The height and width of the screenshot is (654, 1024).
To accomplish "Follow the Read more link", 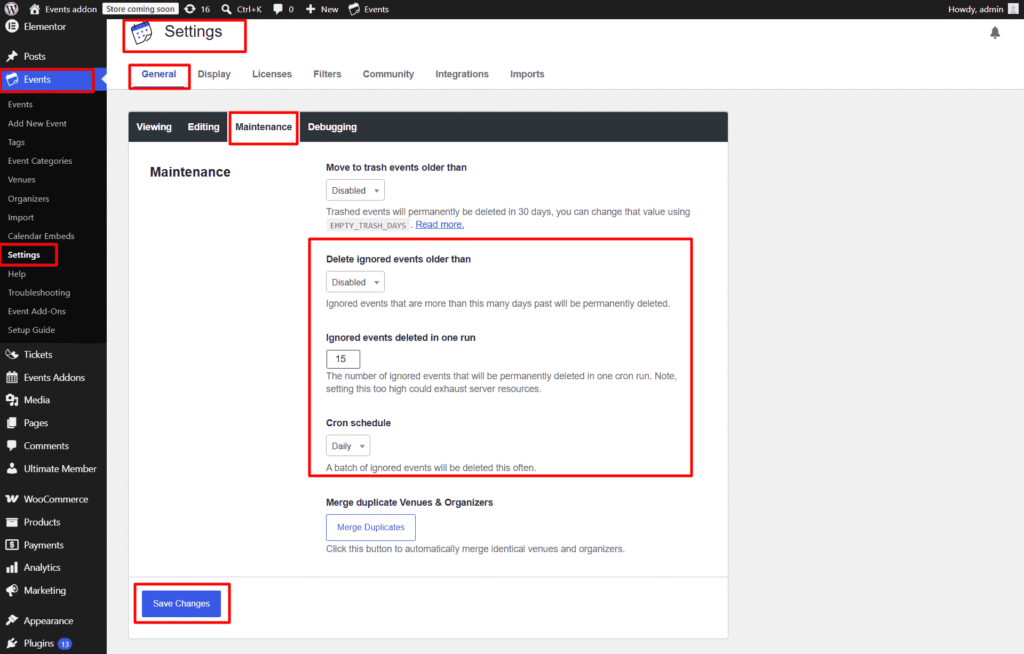I will [x=440, y=225].
